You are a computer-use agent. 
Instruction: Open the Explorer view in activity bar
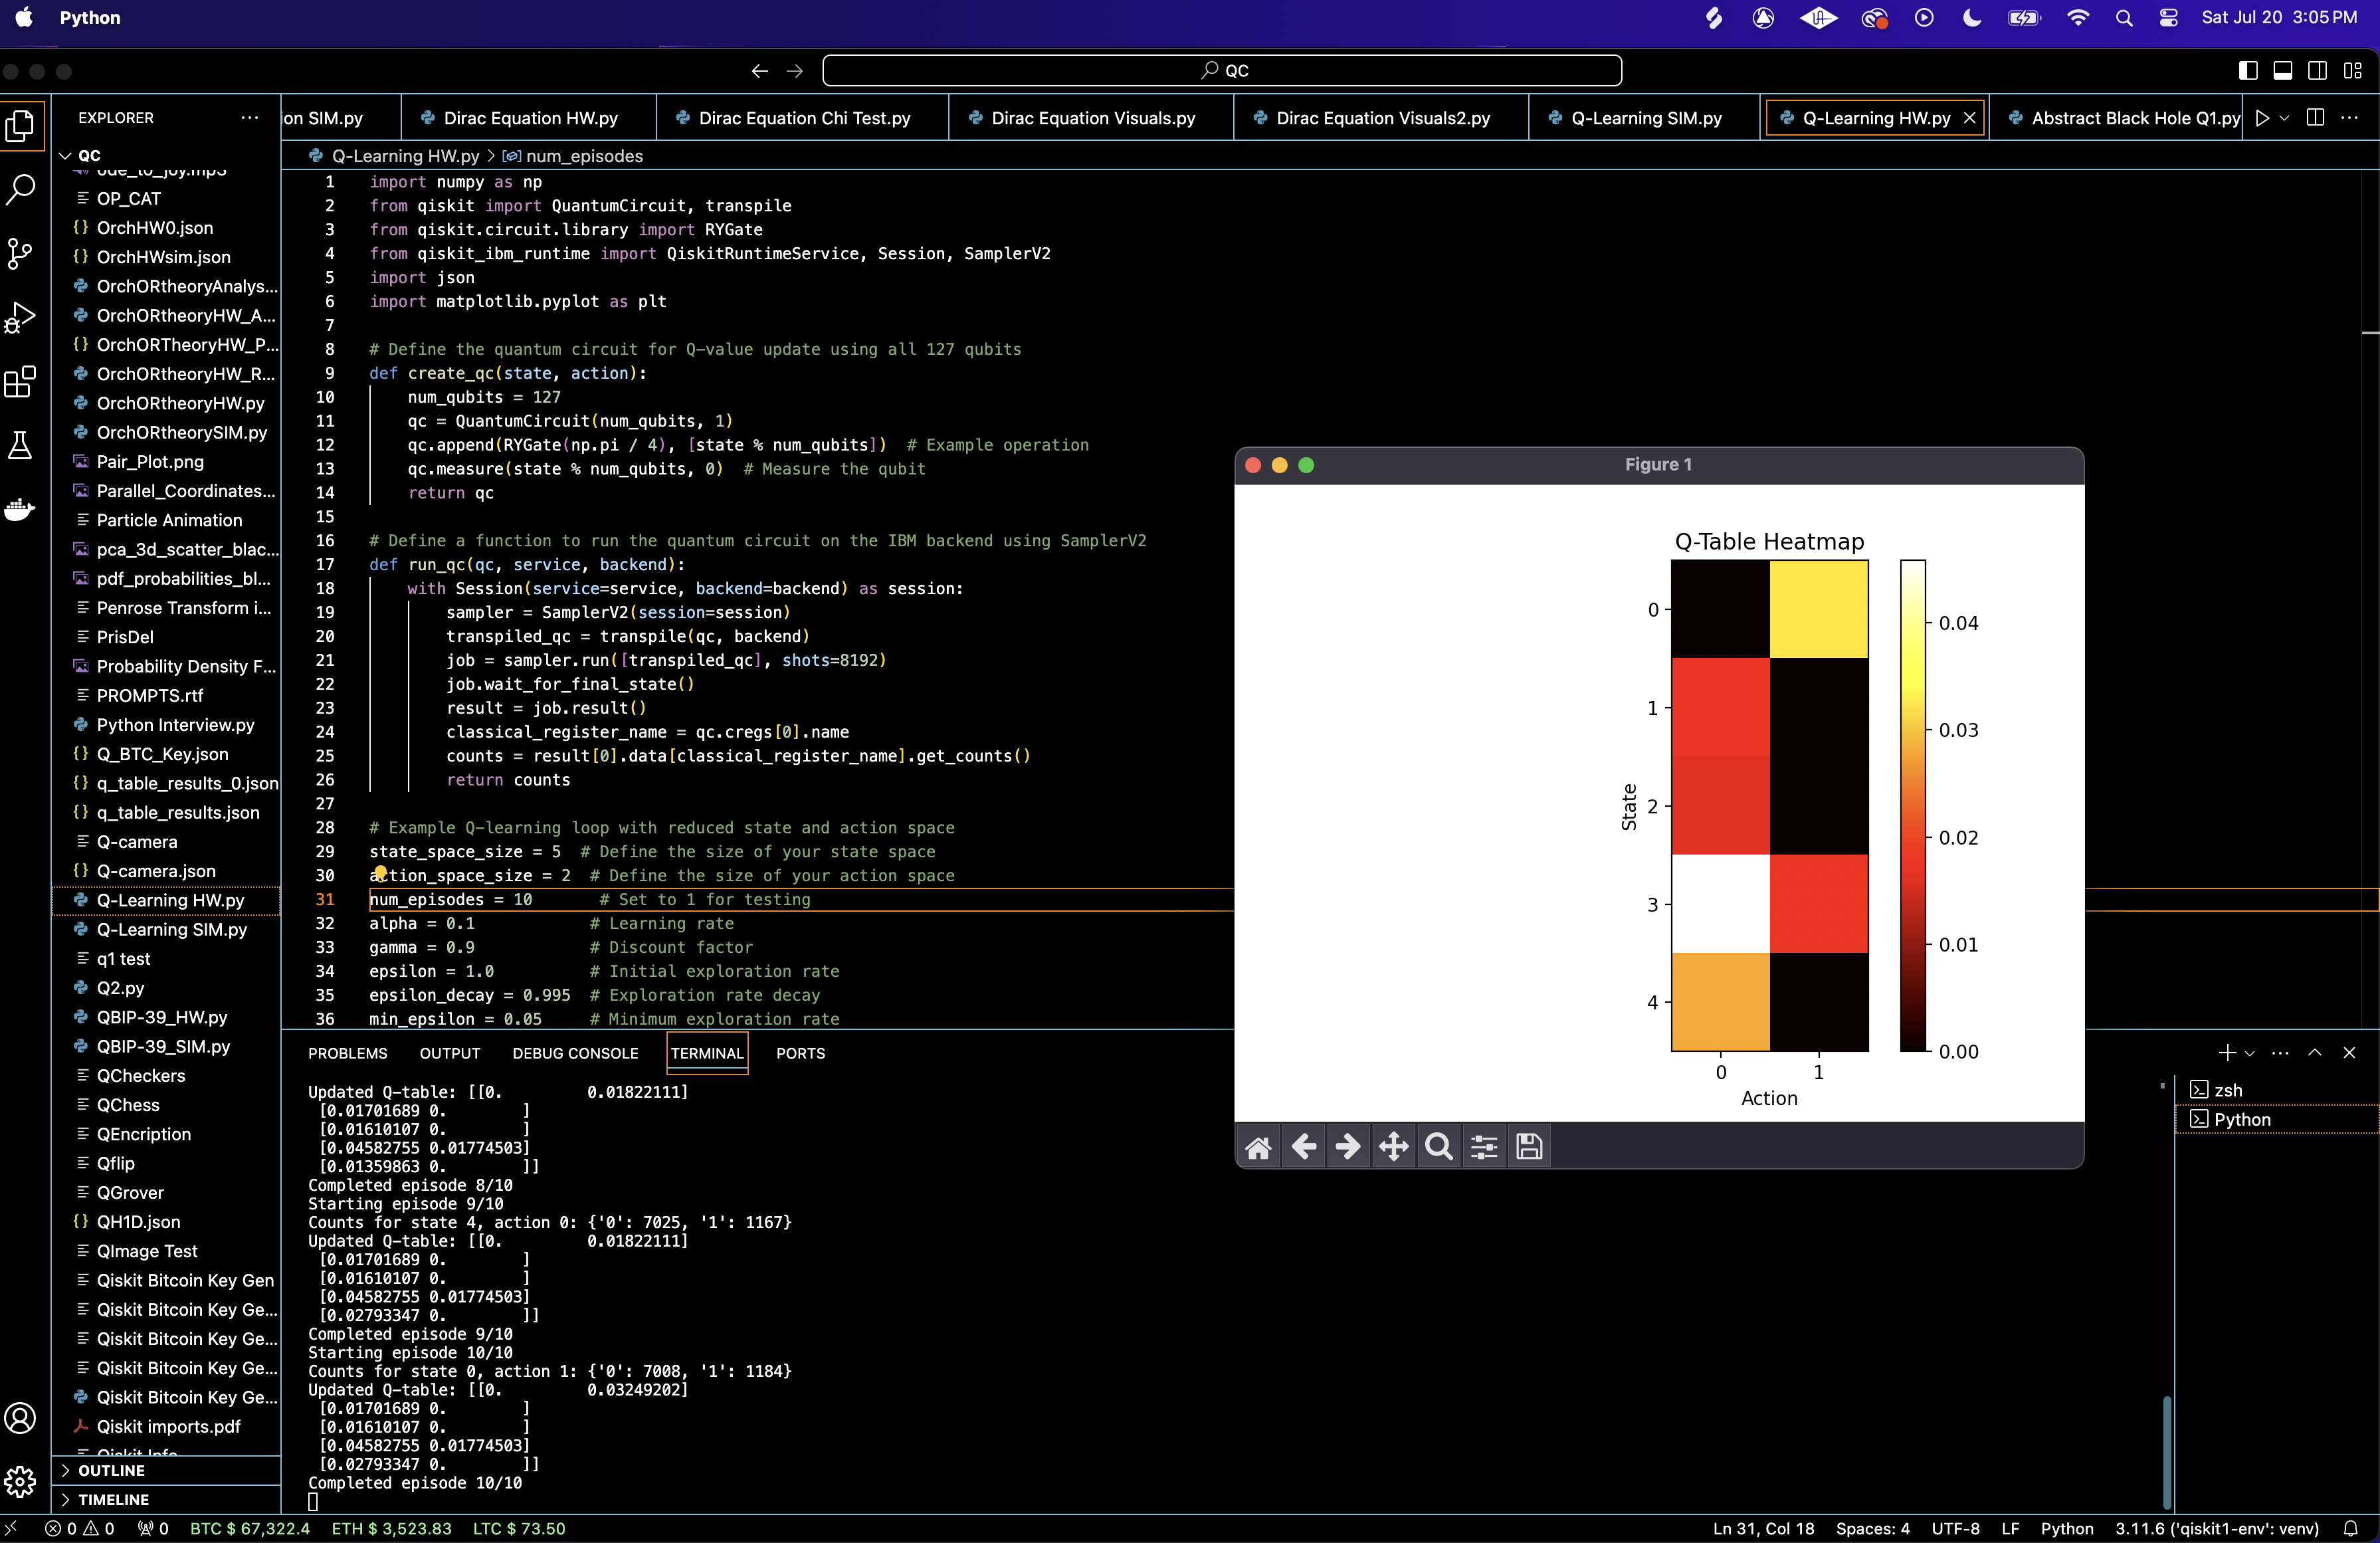click(21, 126)
